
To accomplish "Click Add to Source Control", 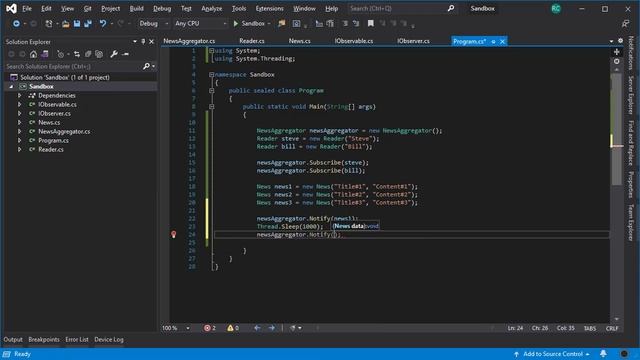I will [551, 354].
